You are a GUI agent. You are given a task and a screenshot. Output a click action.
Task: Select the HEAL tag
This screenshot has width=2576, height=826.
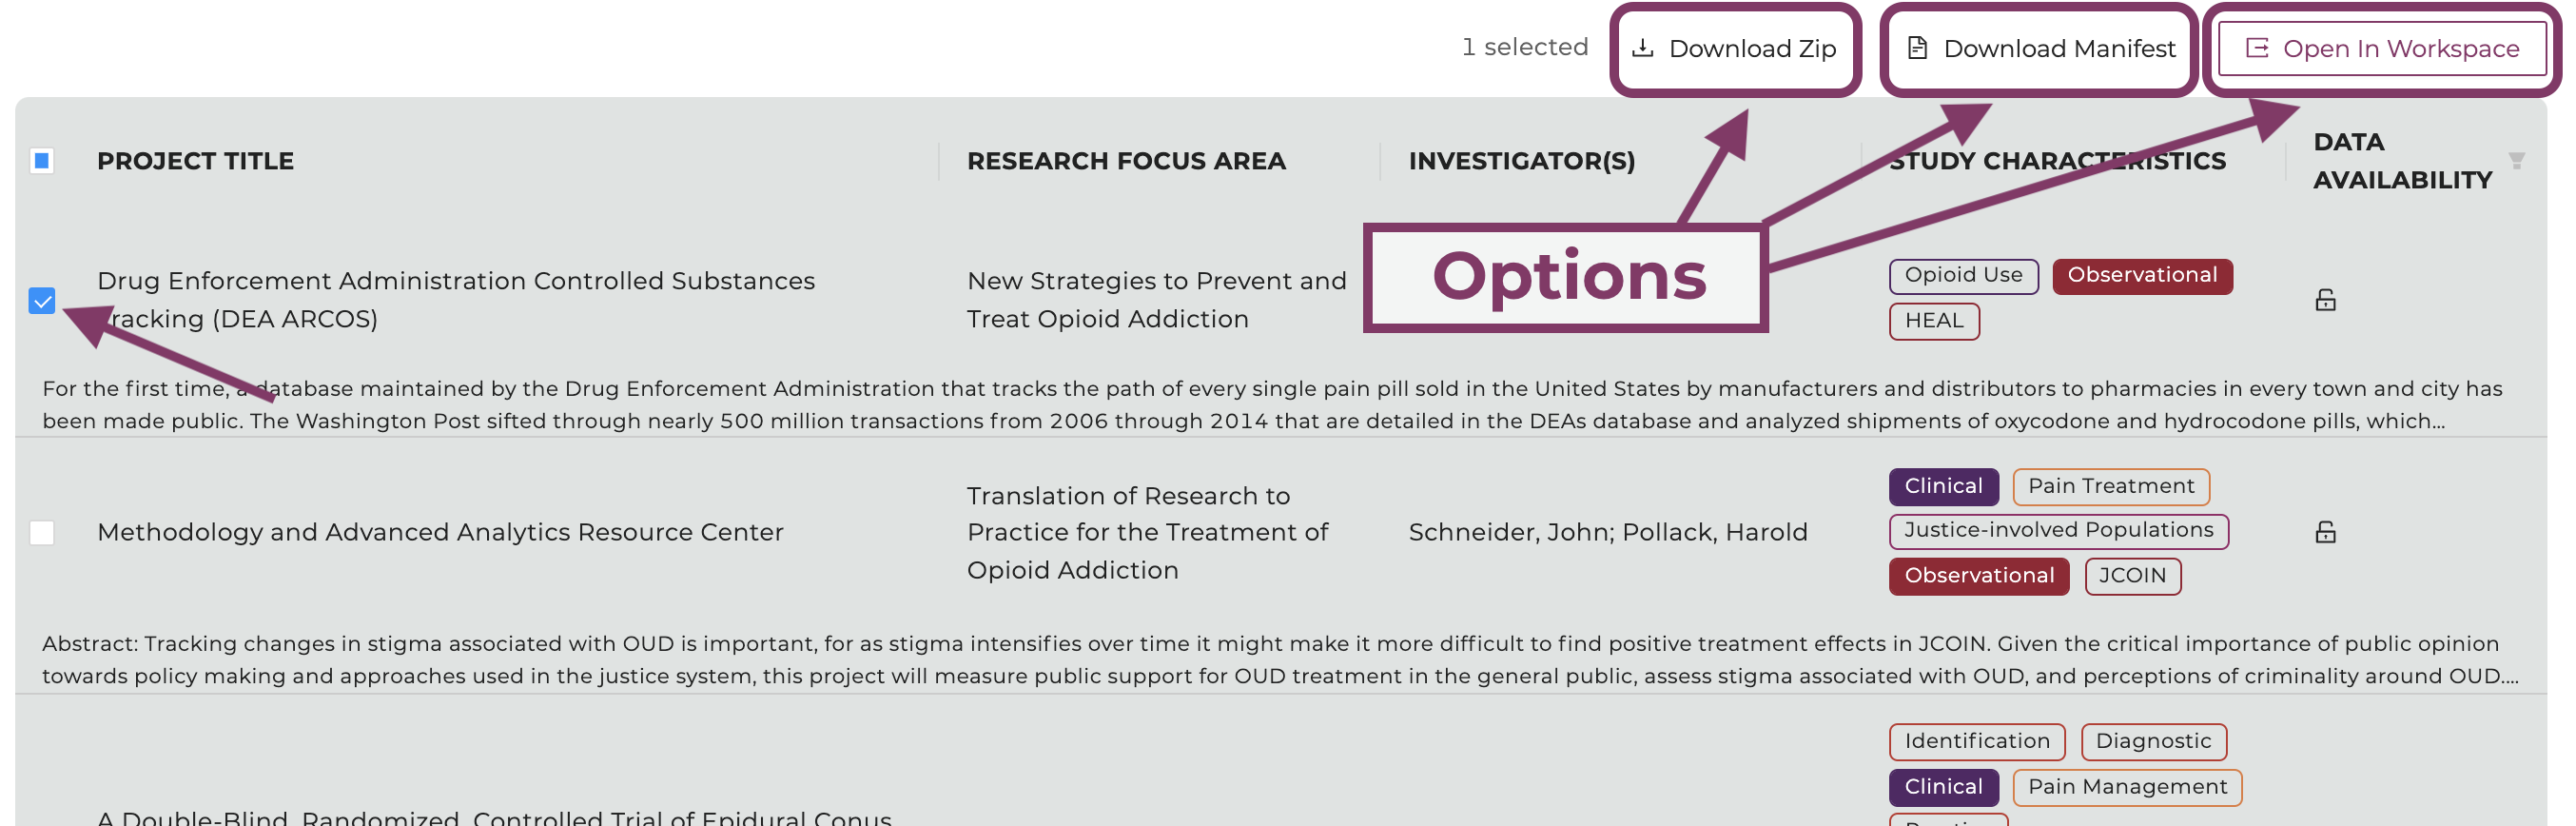click(1934, 321)
